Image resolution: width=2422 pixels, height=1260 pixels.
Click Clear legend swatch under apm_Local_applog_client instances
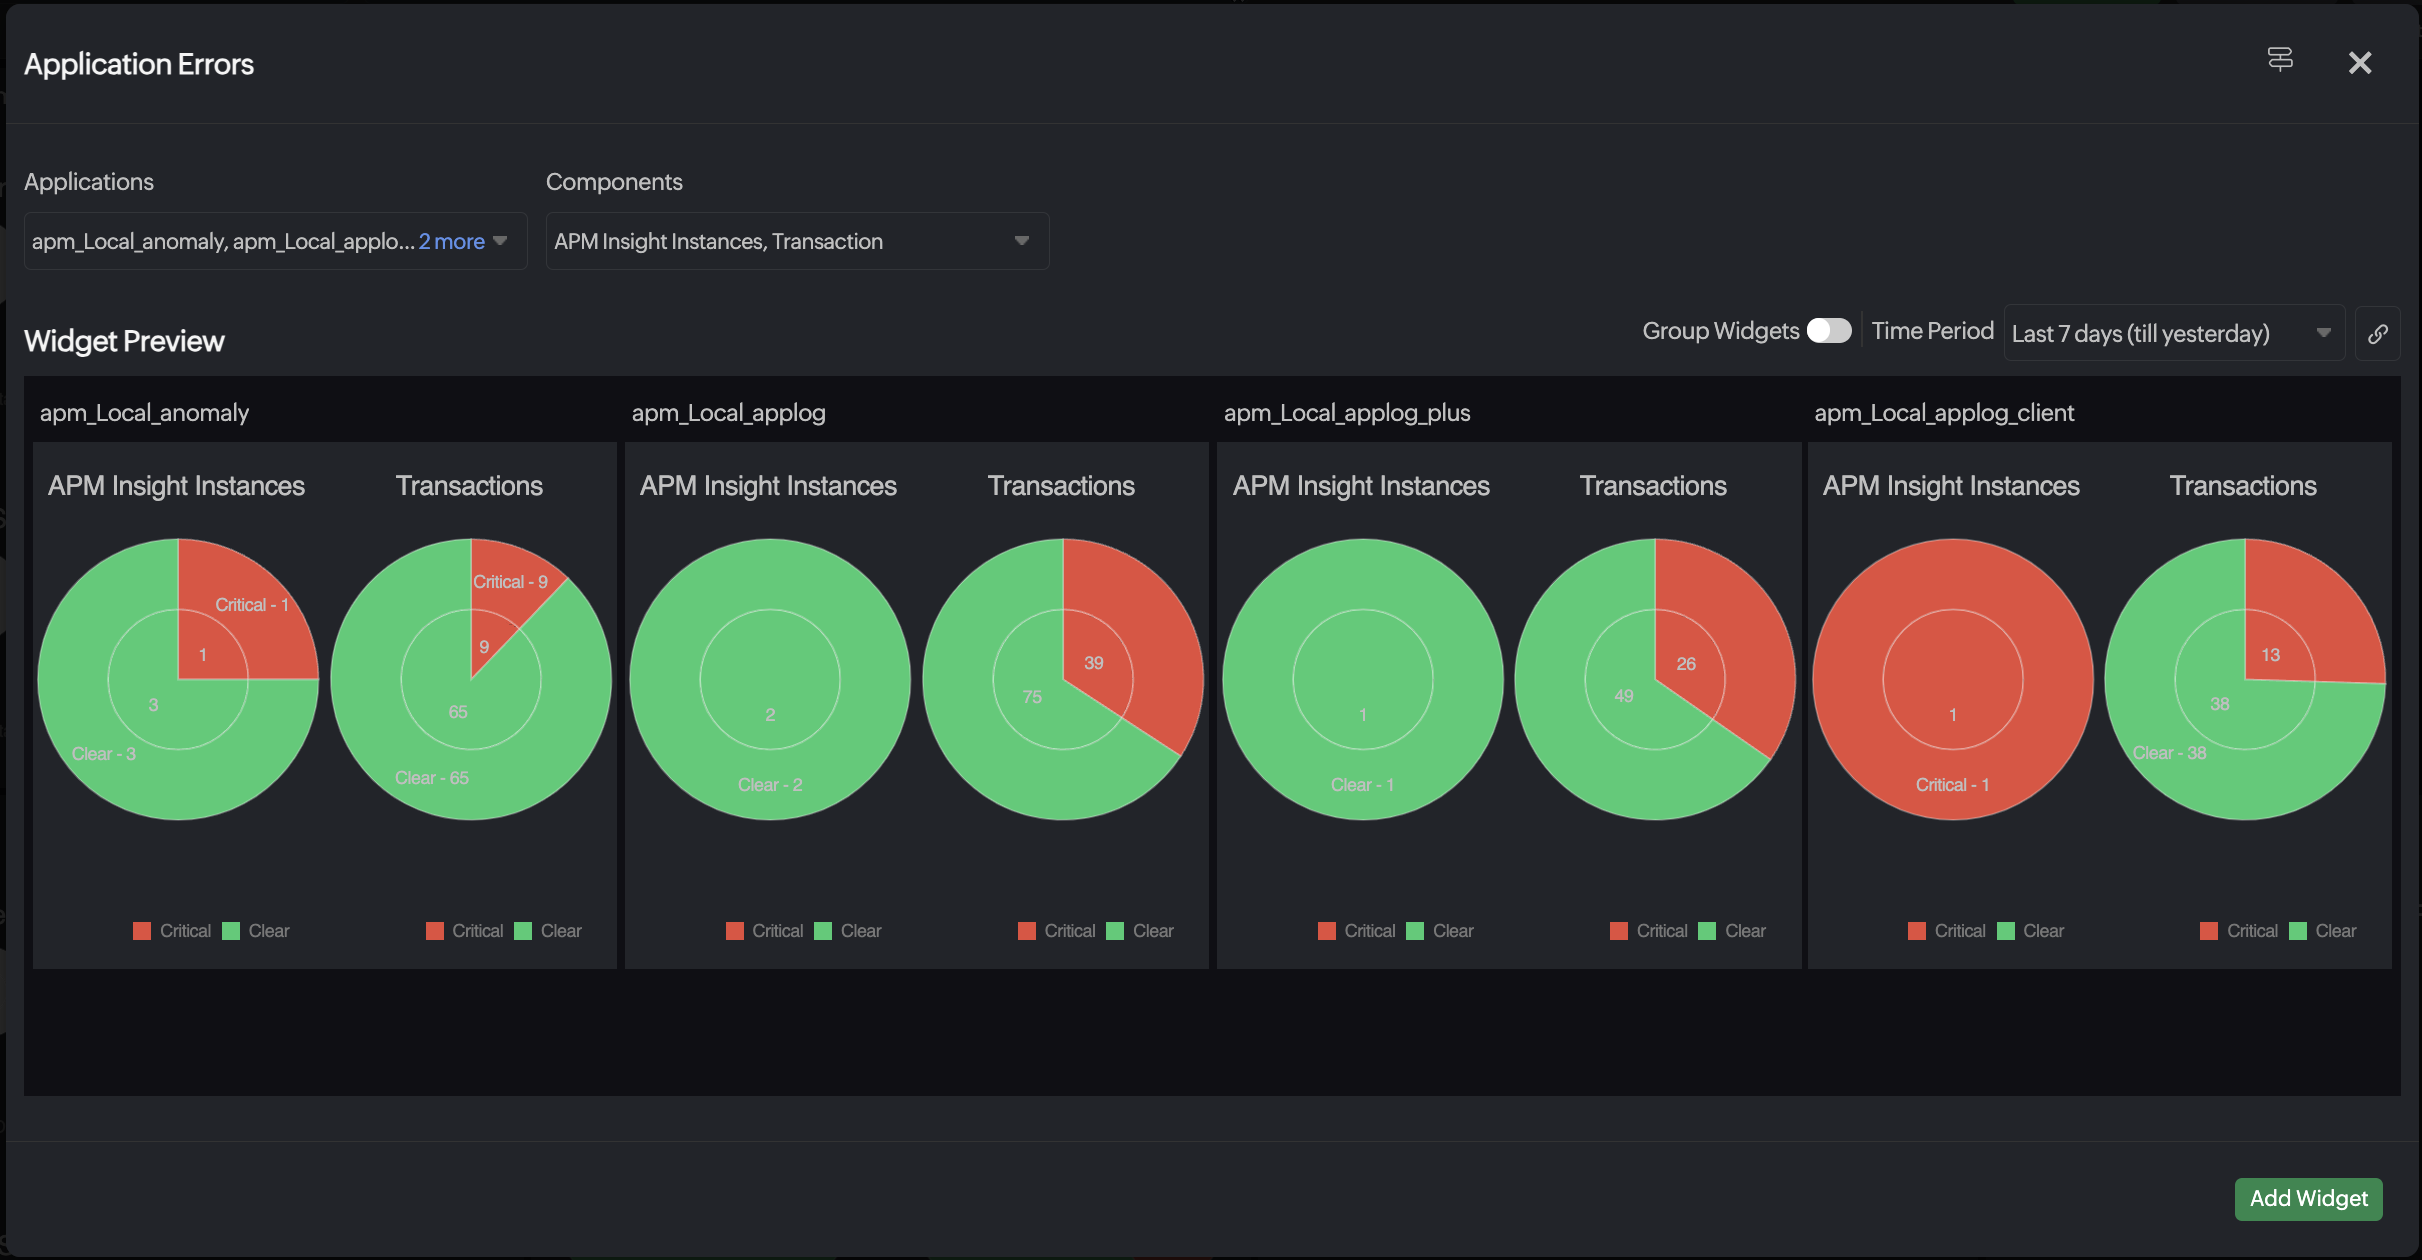(x=2005, y=931)
